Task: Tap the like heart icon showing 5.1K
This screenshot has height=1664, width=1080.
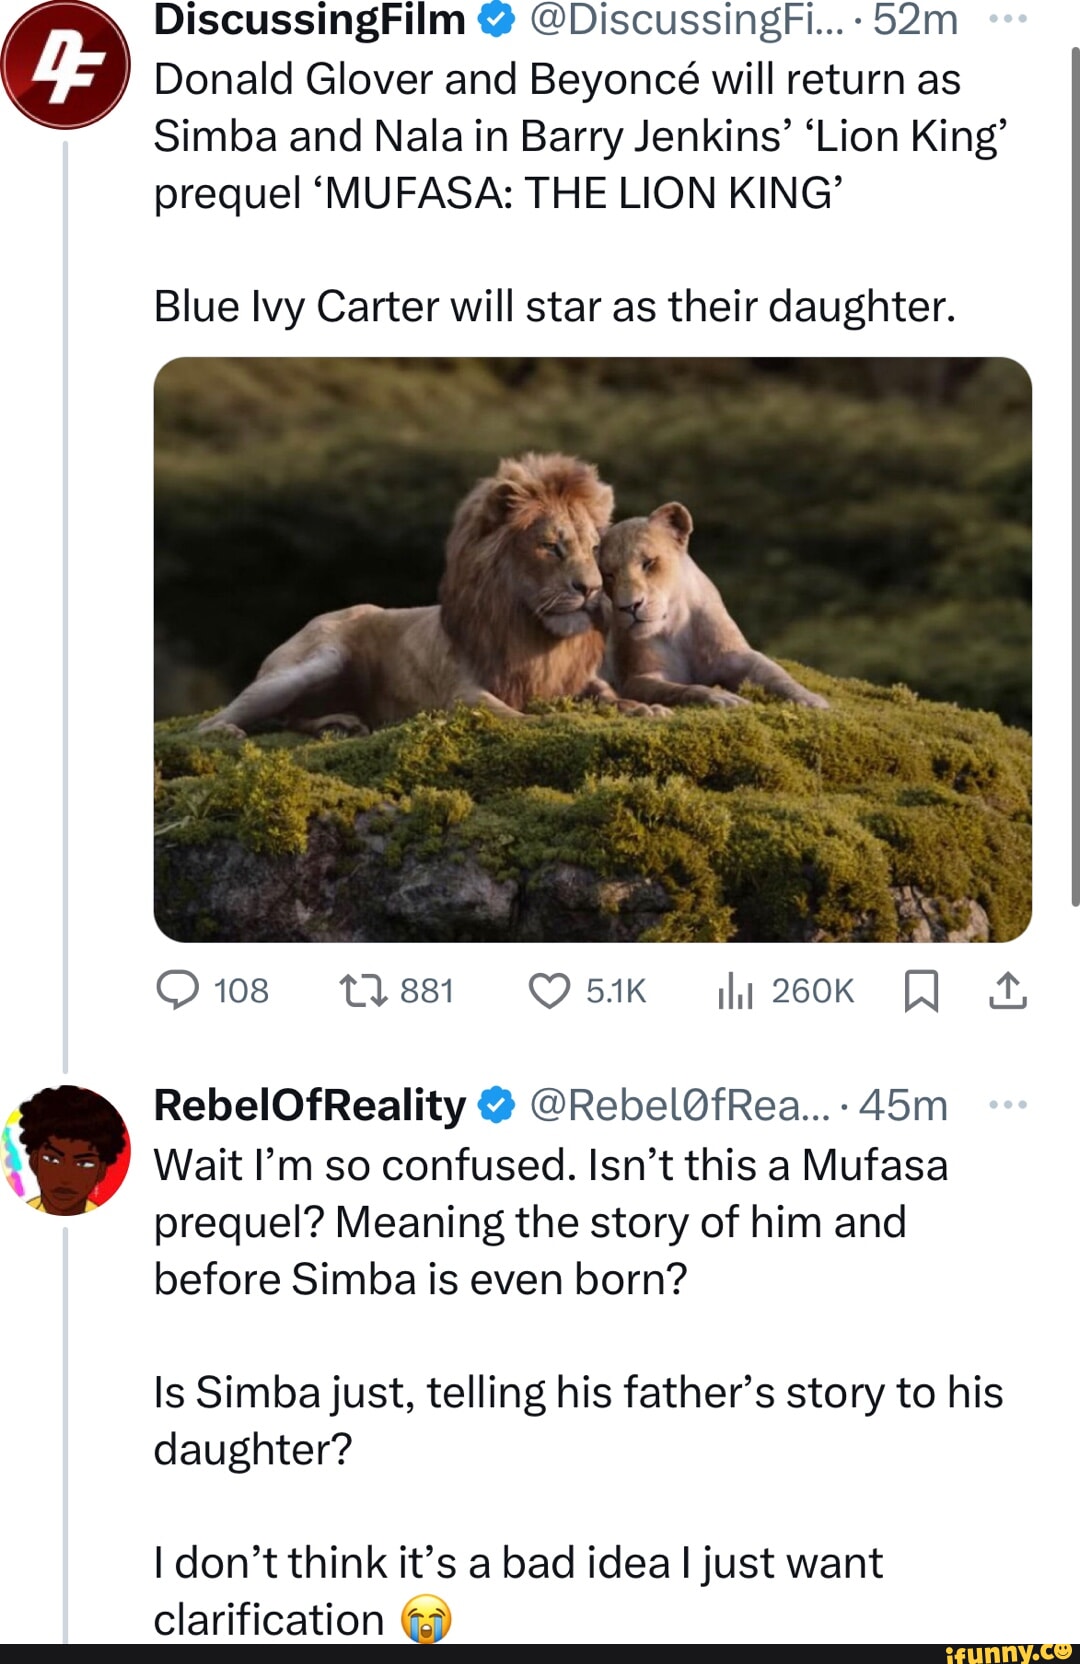Action: (552, 991)
